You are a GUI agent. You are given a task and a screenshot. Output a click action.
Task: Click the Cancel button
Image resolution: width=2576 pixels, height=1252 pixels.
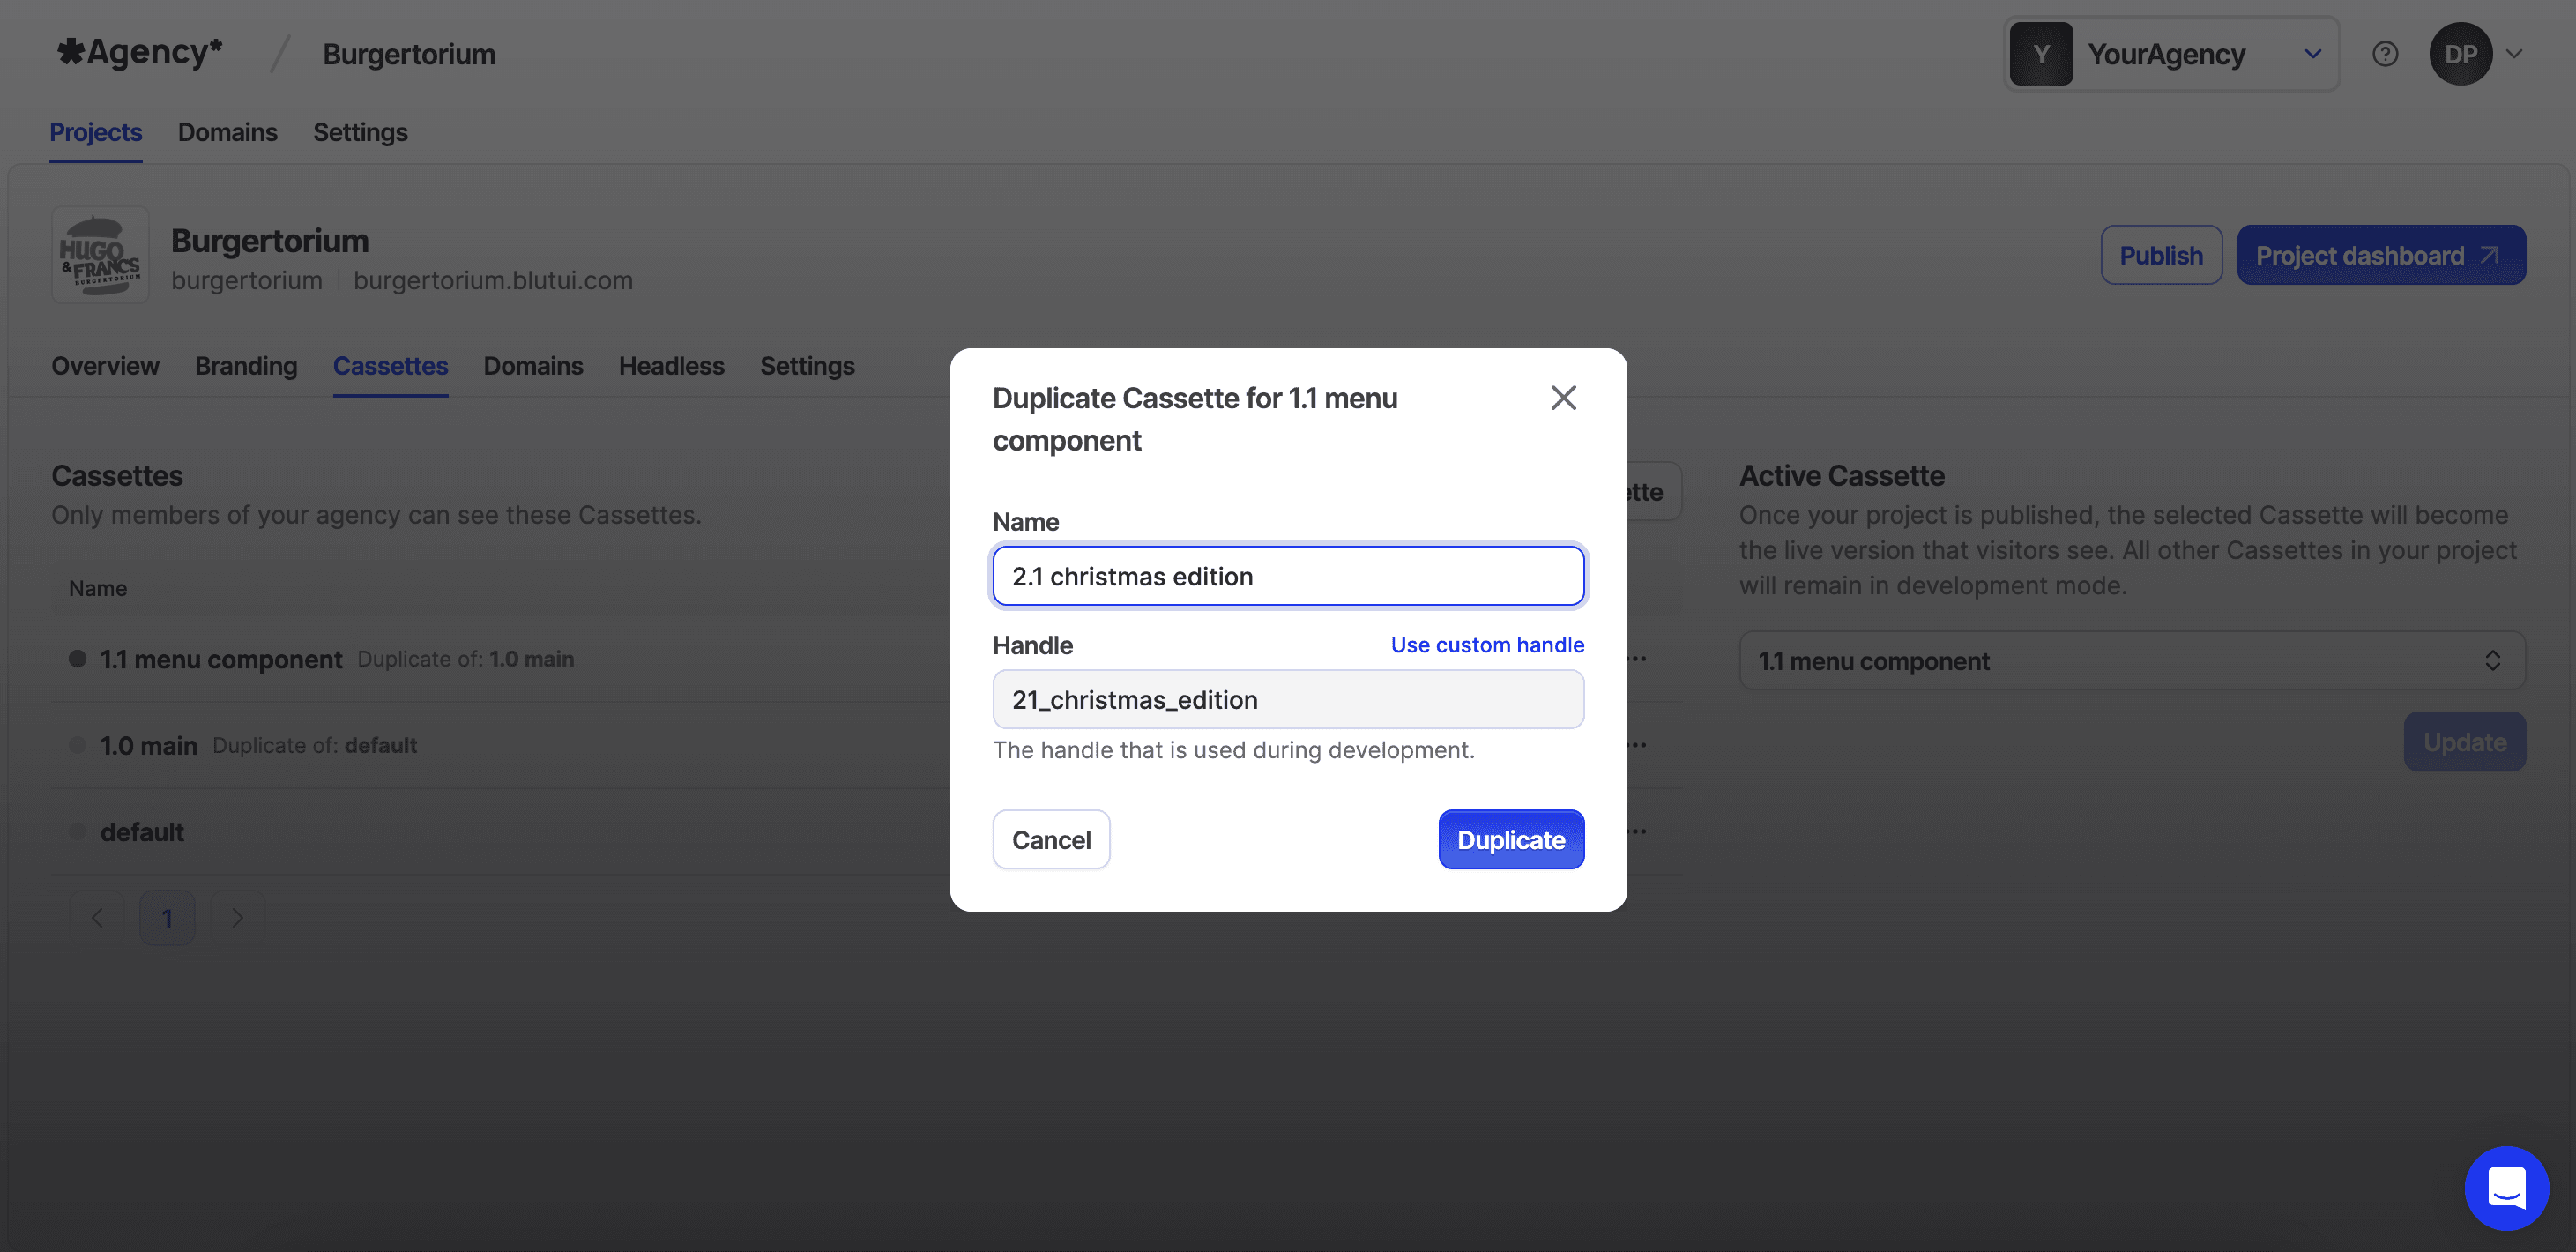click(x=1050, y=839)
